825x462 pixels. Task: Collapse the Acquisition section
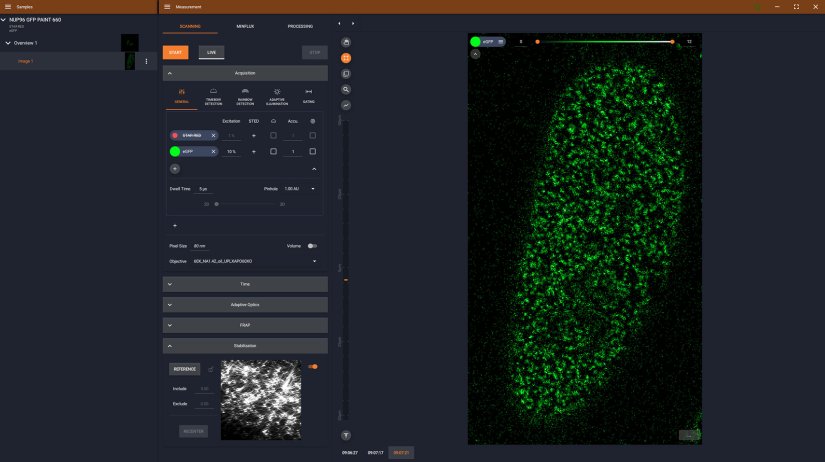coord(245,73)
